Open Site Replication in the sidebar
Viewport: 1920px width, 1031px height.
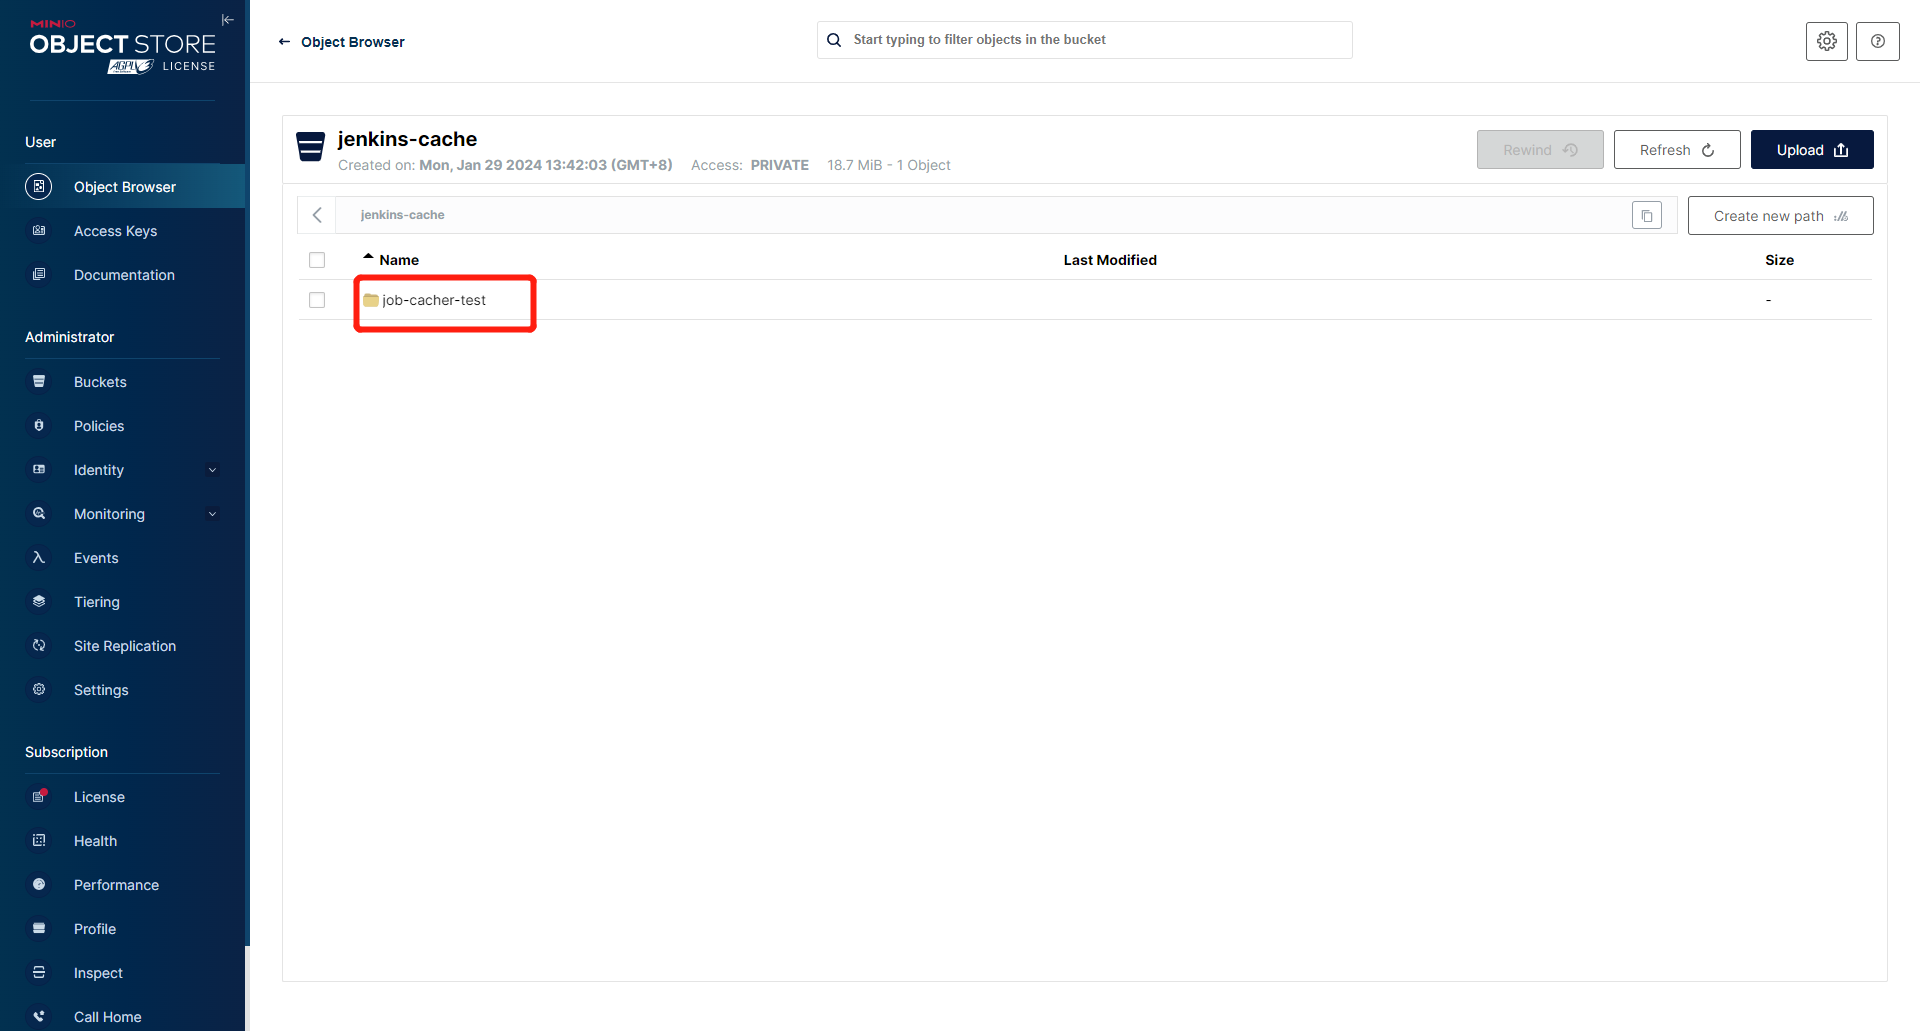[x=124, y=646]
